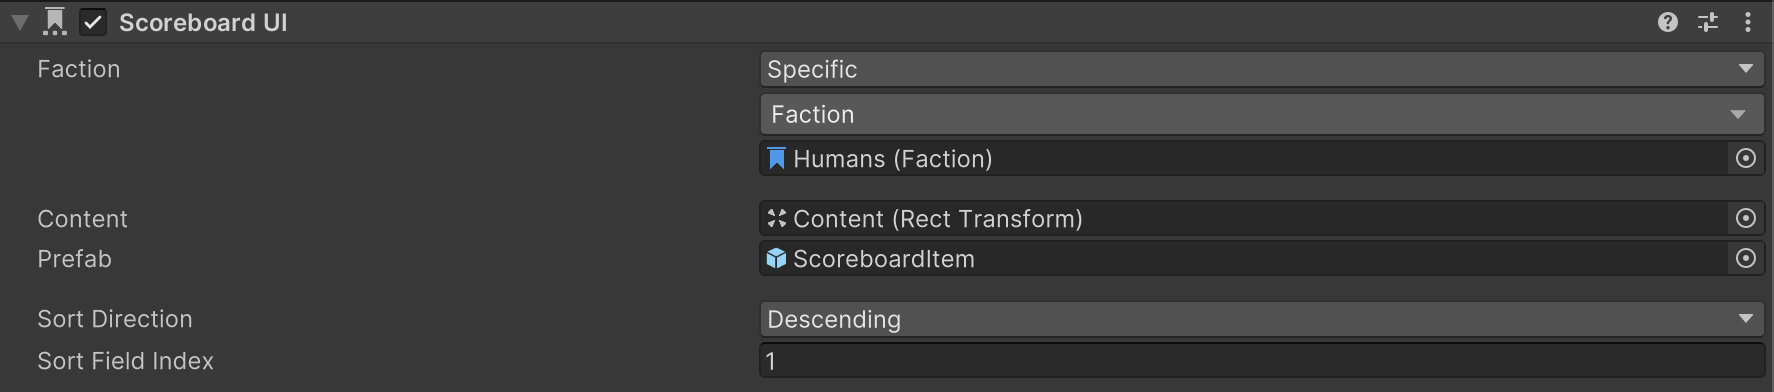
Task: Click the Scoreboard UI component title
Action: (x=203, y=23)
